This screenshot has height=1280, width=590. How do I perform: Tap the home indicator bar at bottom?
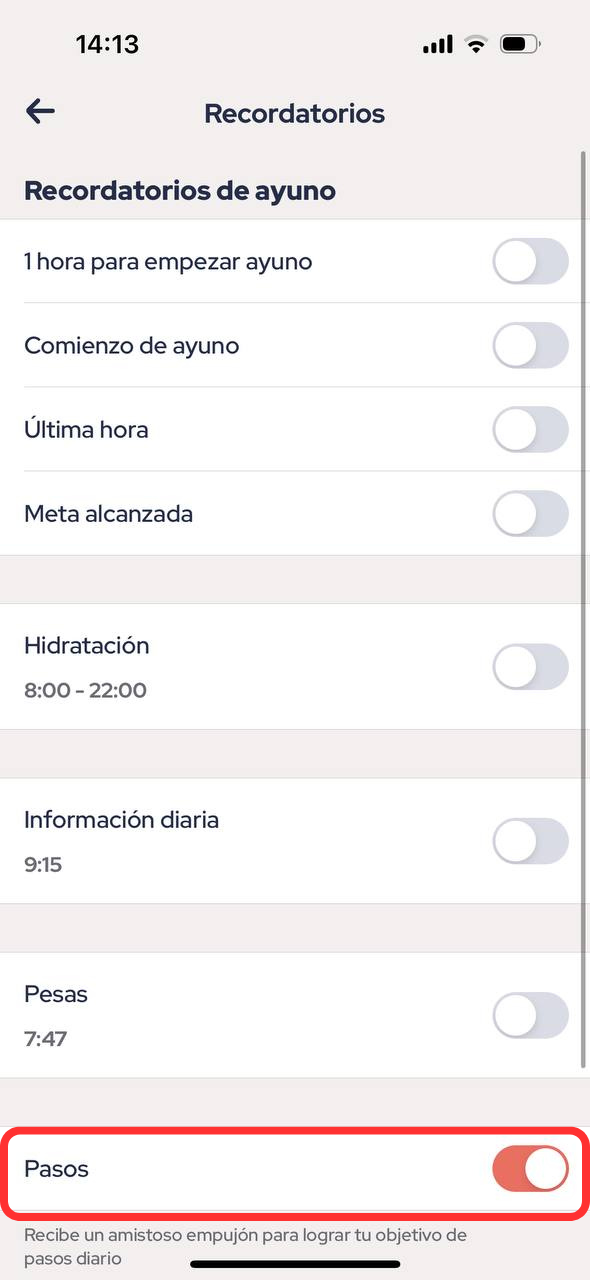pos(295,1264)
